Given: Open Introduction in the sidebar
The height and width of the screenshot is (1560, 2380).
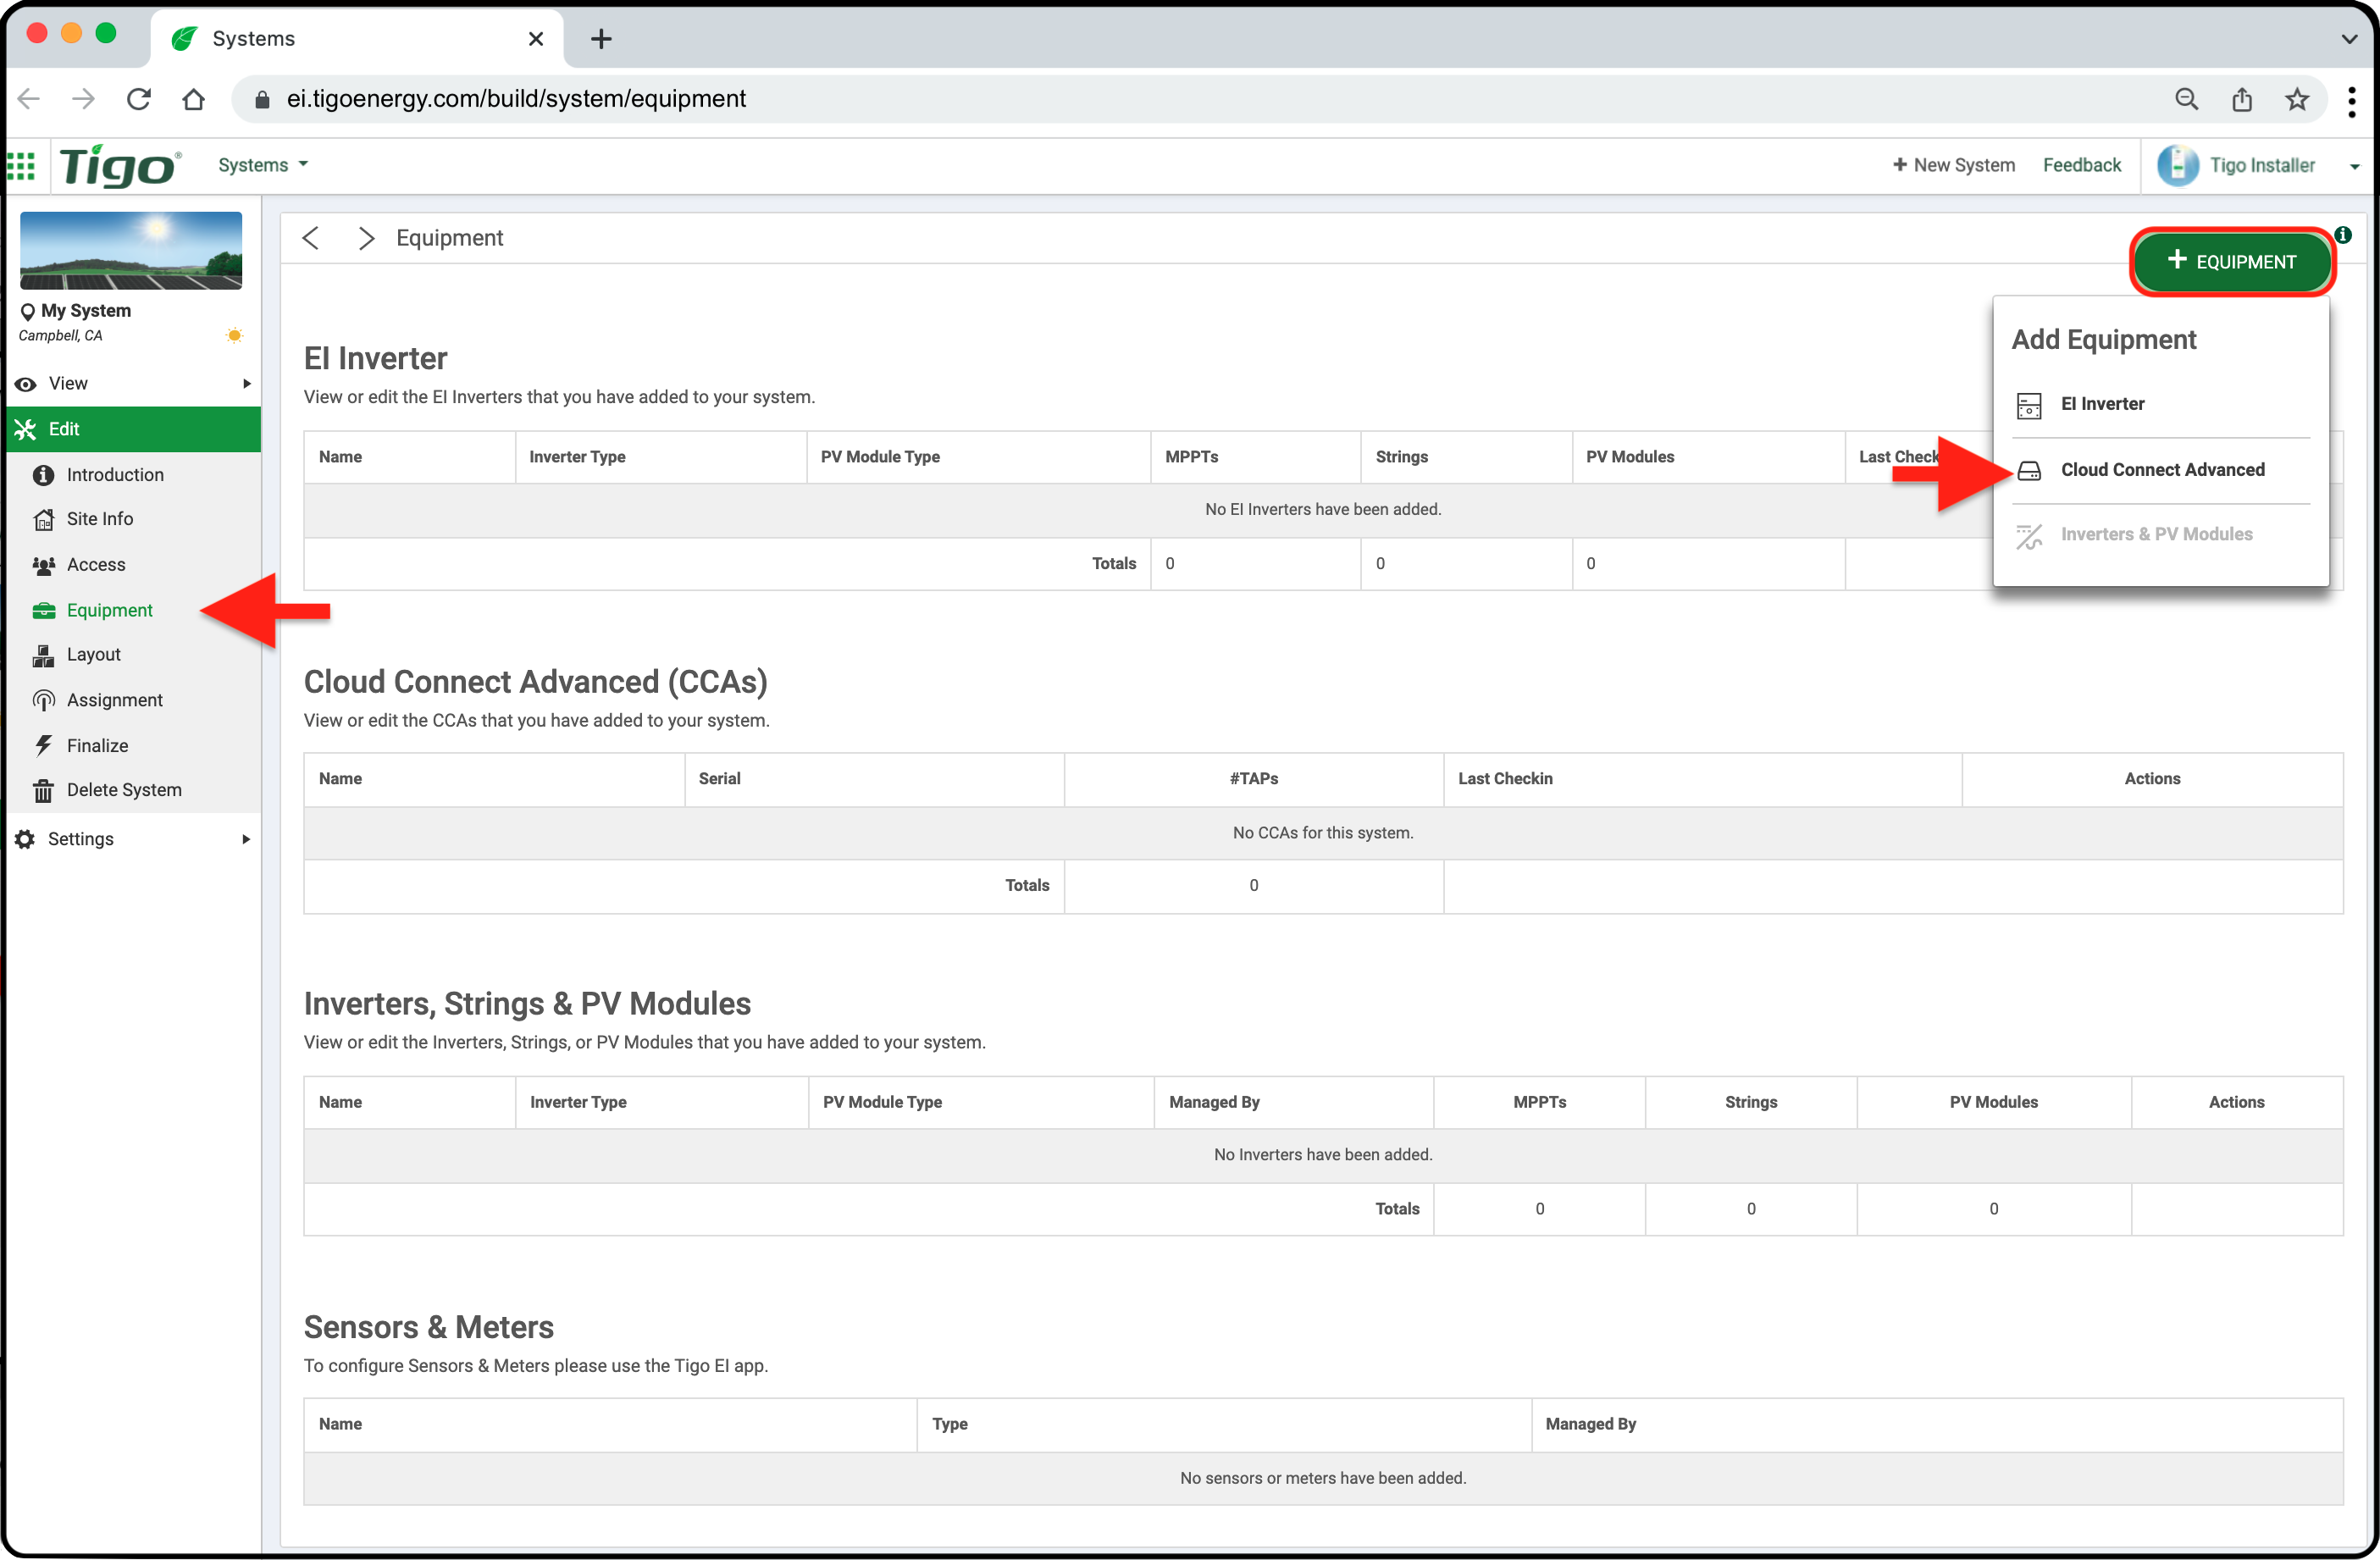Looking at the screenshot, I should point(115,475).
